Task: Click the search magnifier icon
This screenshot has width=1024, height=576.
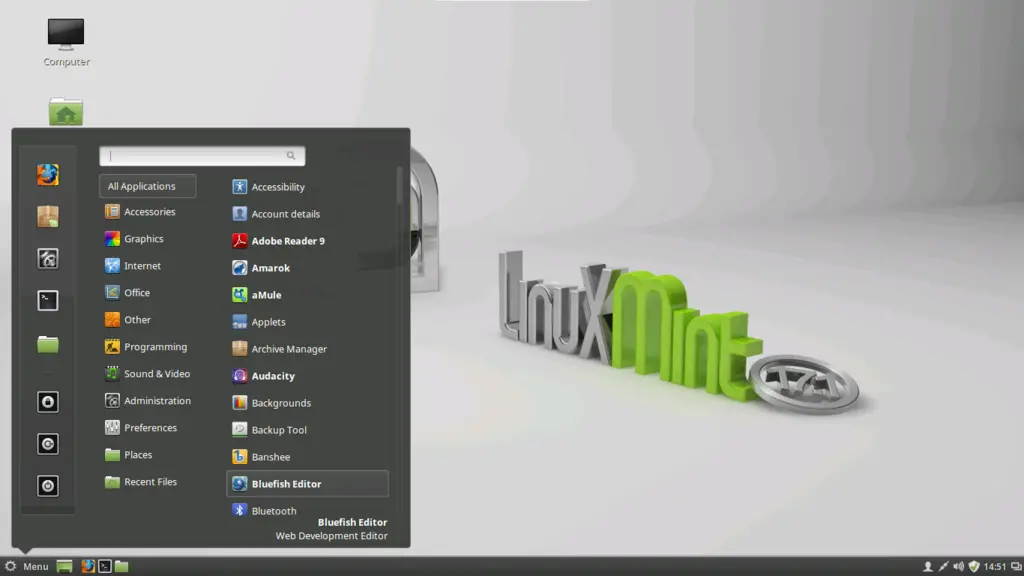Action: pos(291,155)
